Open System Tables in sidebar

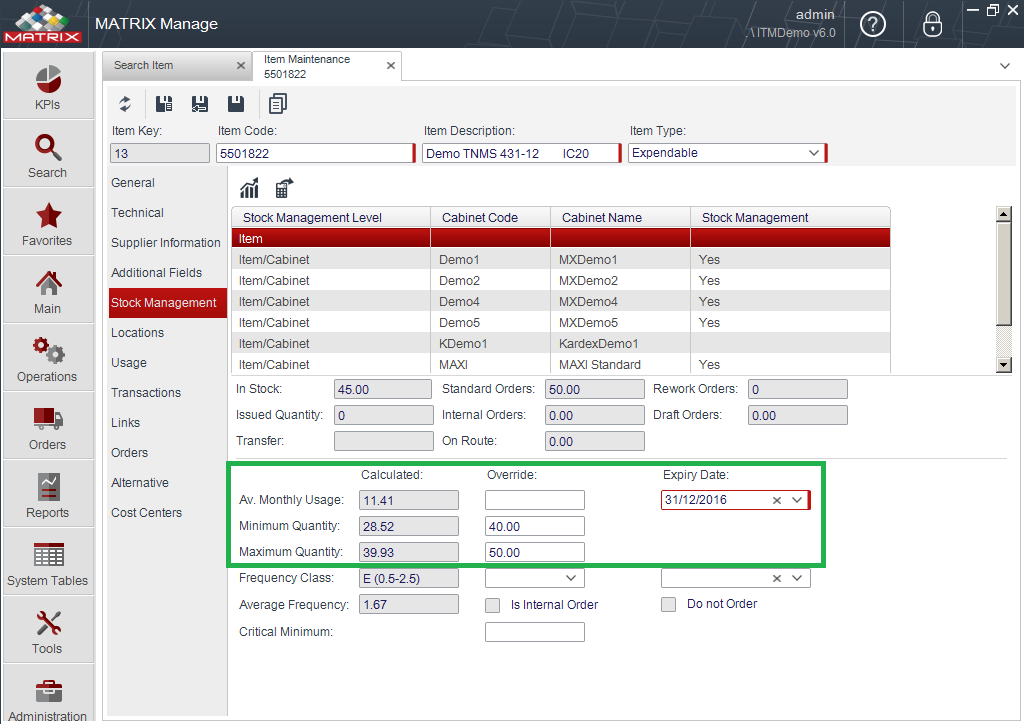click(48, 562)
